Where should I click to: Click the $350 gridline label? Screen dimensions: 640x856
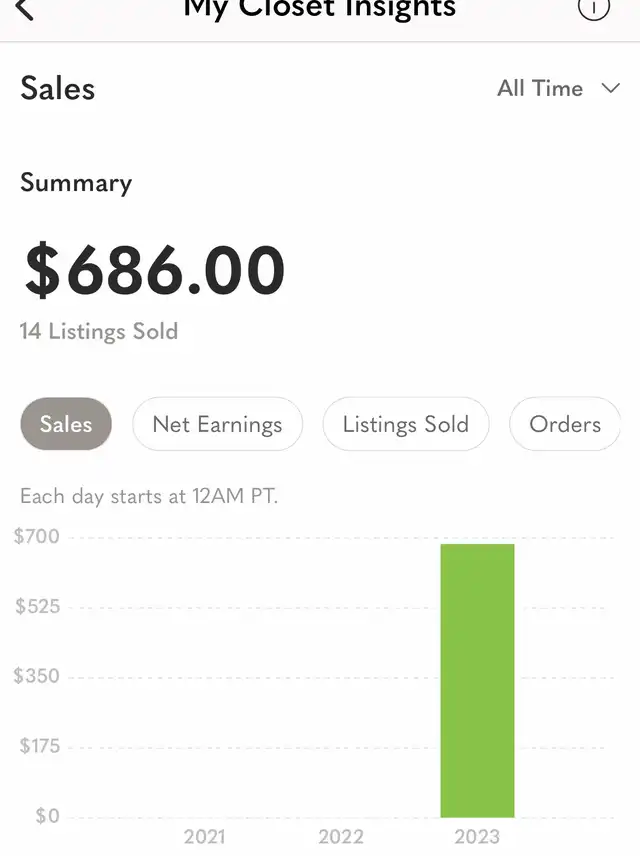37,676
